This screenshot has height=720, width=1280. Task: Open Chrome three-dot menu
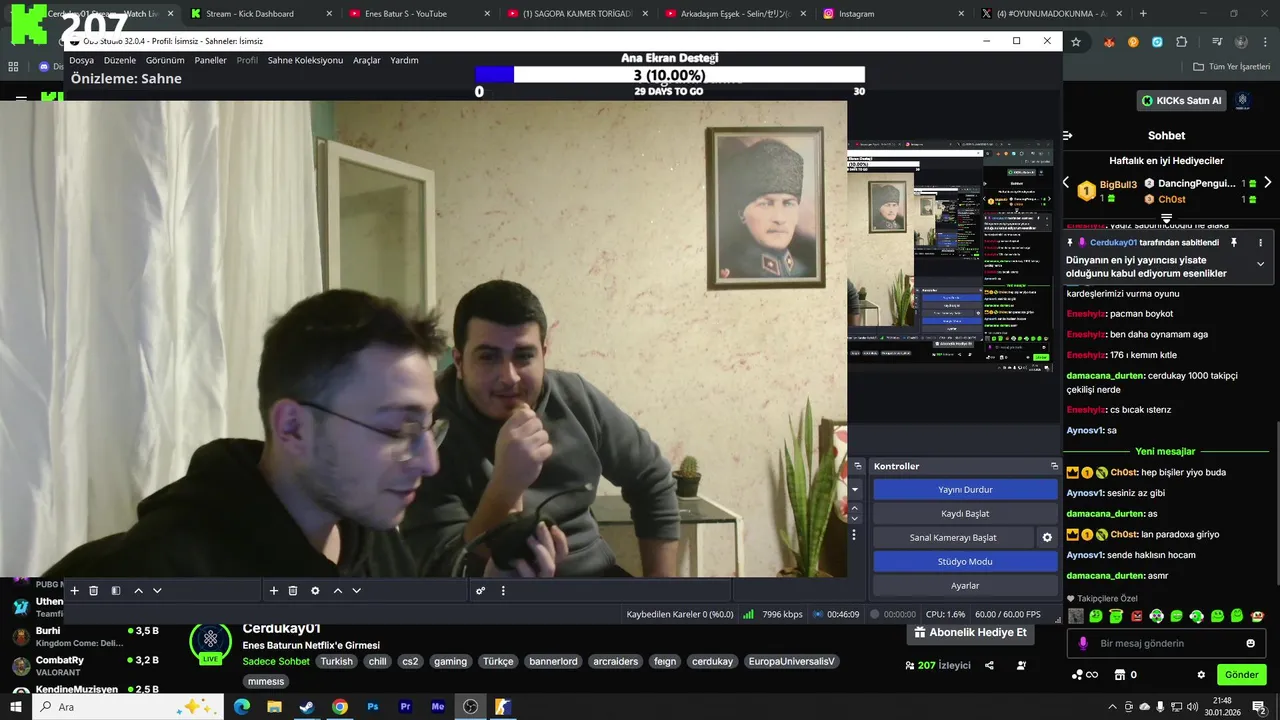tap(1266, 42)
